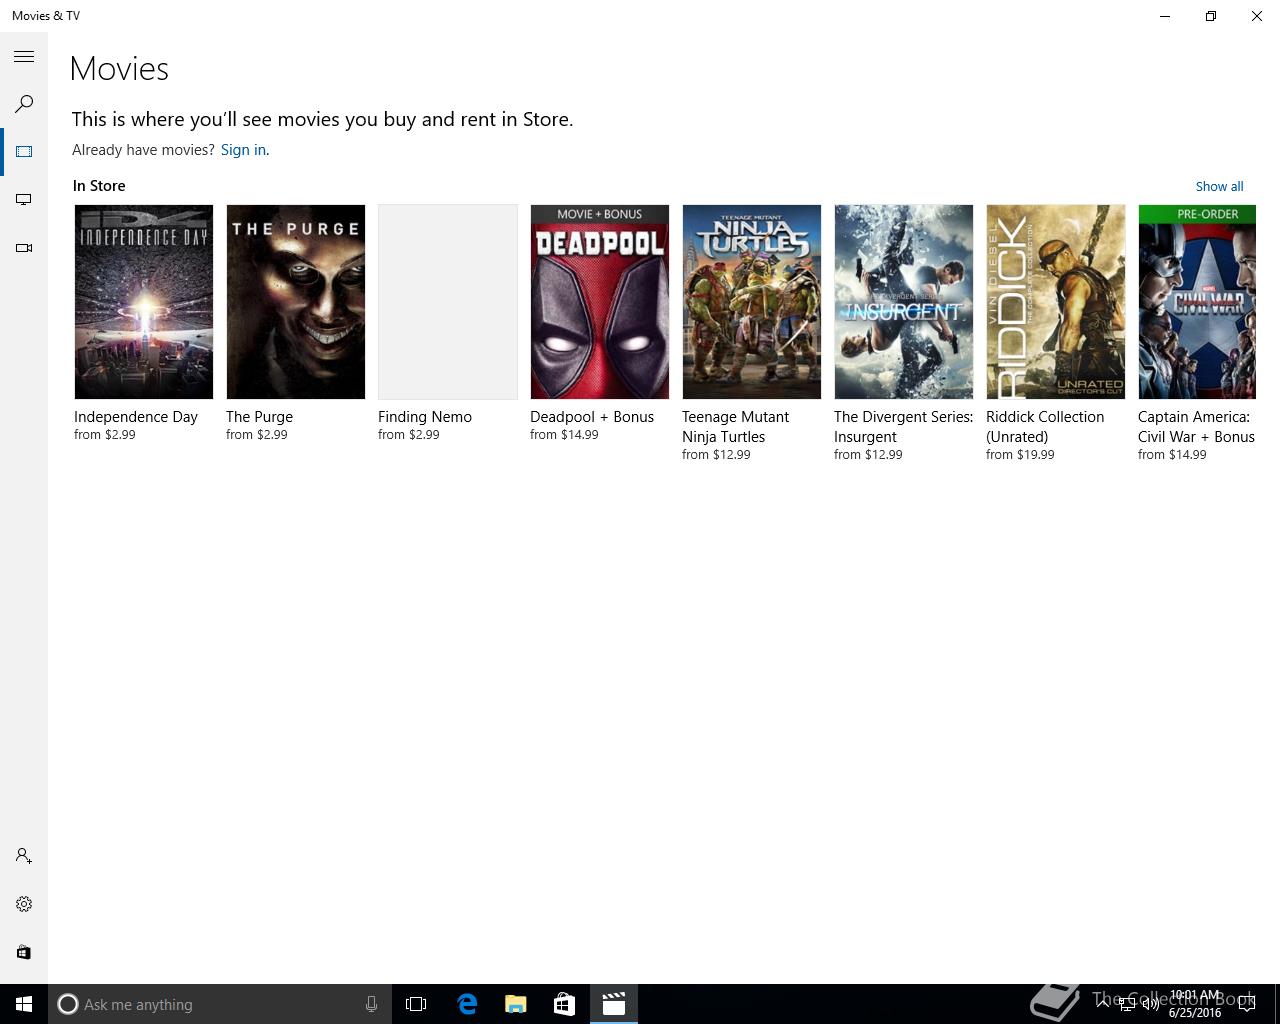The height and width of the screenshot is (1024, 1280).
Task: Click the volume speaker tray icon
Action: point(1151,1004)
